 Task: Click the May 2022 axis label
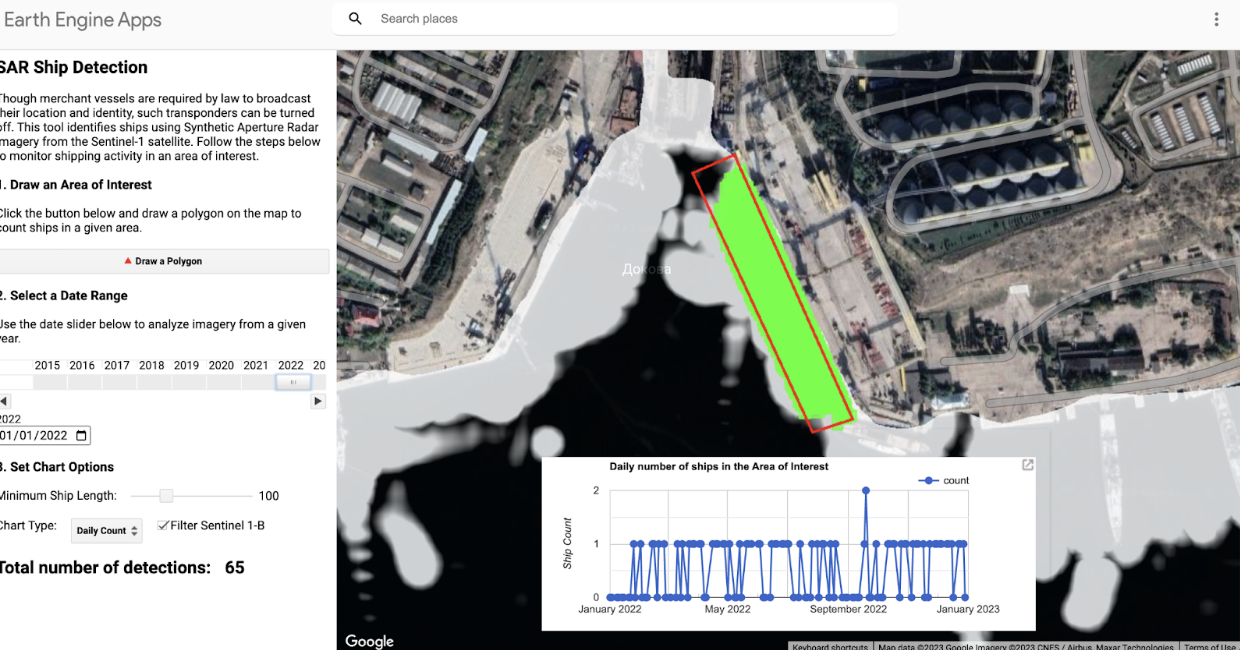click(727, 609)
